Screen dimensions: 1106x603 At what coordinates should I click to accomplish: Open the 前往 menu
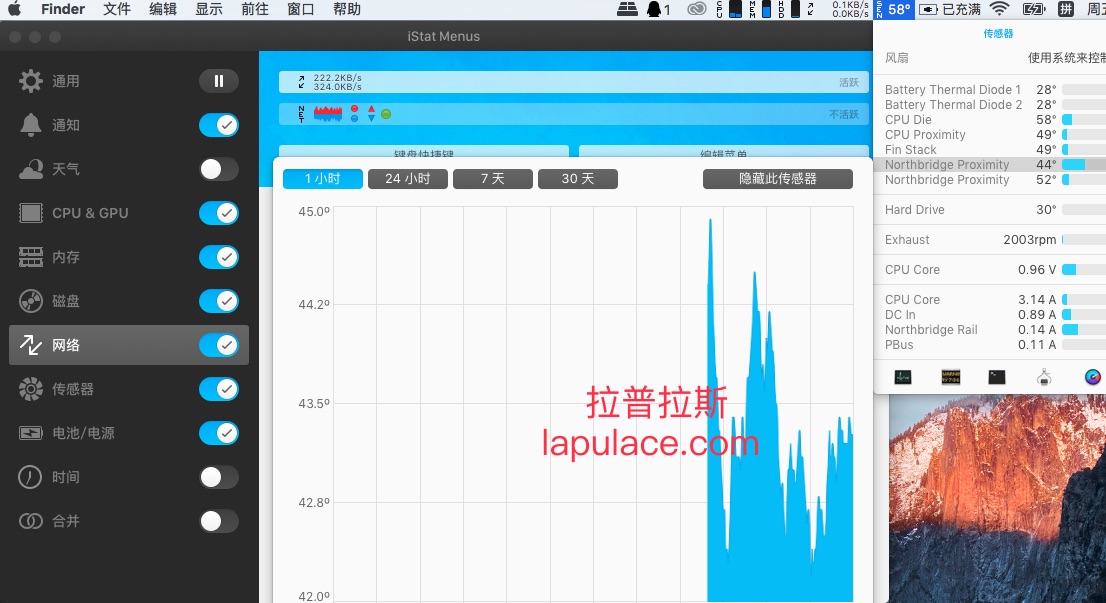tap(255, 9)
